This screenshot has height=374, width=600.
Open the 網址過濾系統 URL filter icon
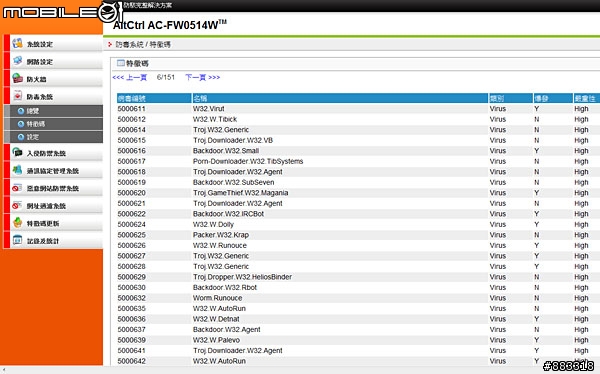tap(17, 206)
